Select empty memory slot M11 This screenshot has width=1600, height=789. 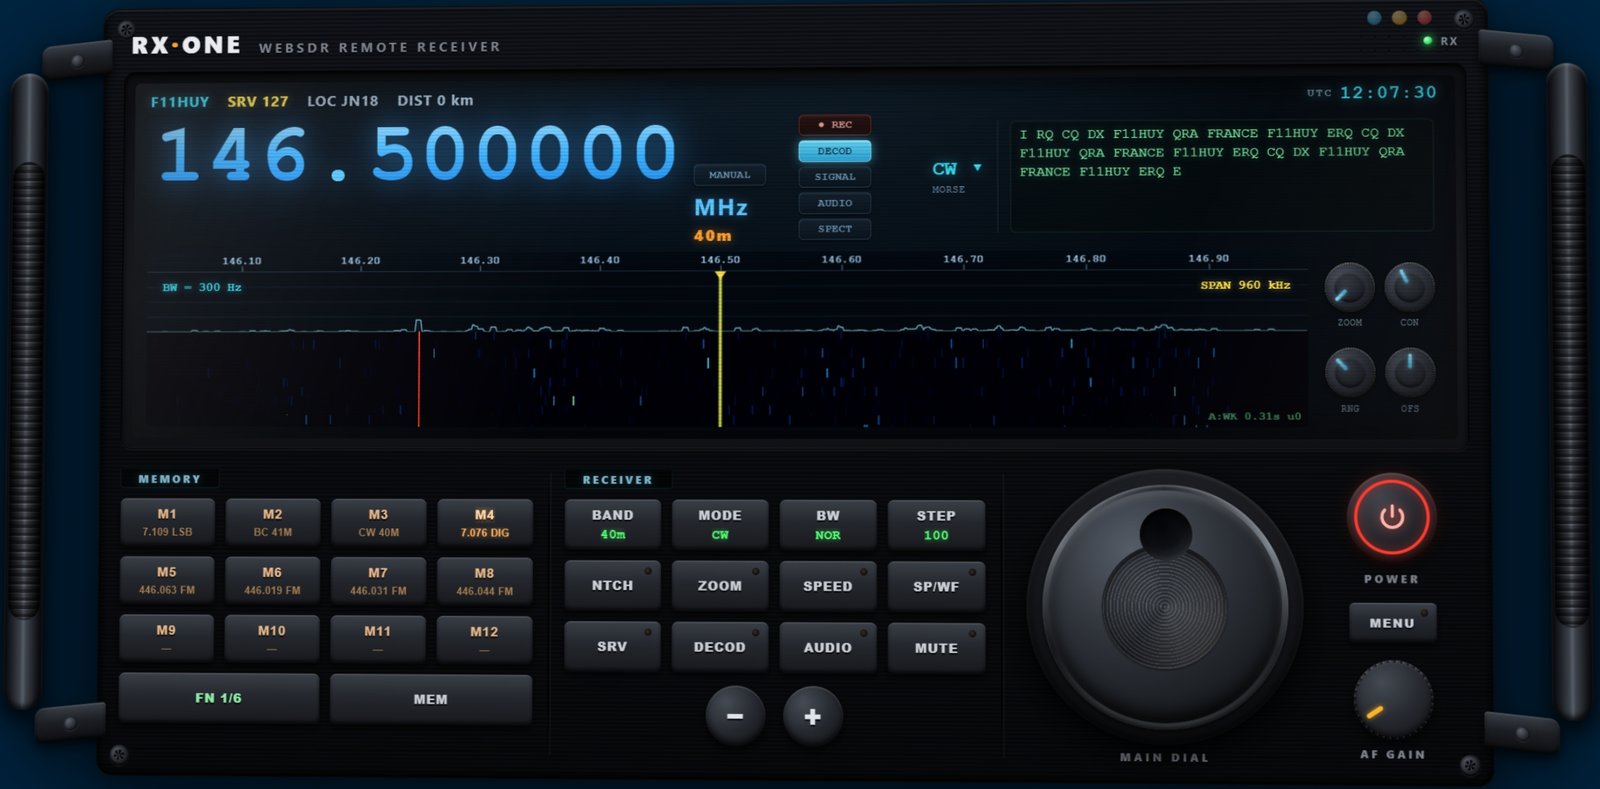coord(378,638)
